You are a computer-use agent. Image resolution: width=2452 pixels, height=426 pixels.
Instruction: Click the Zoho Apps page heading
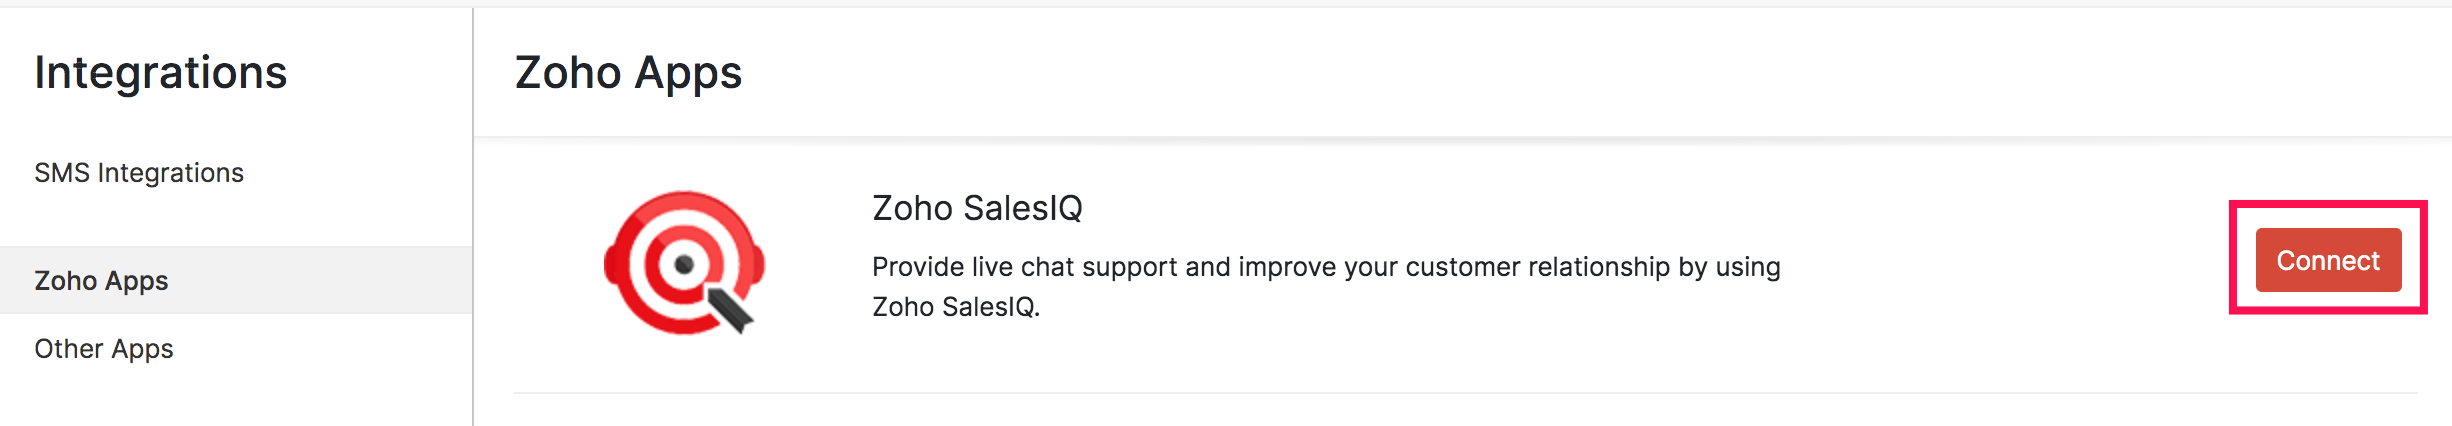point(628,73)
